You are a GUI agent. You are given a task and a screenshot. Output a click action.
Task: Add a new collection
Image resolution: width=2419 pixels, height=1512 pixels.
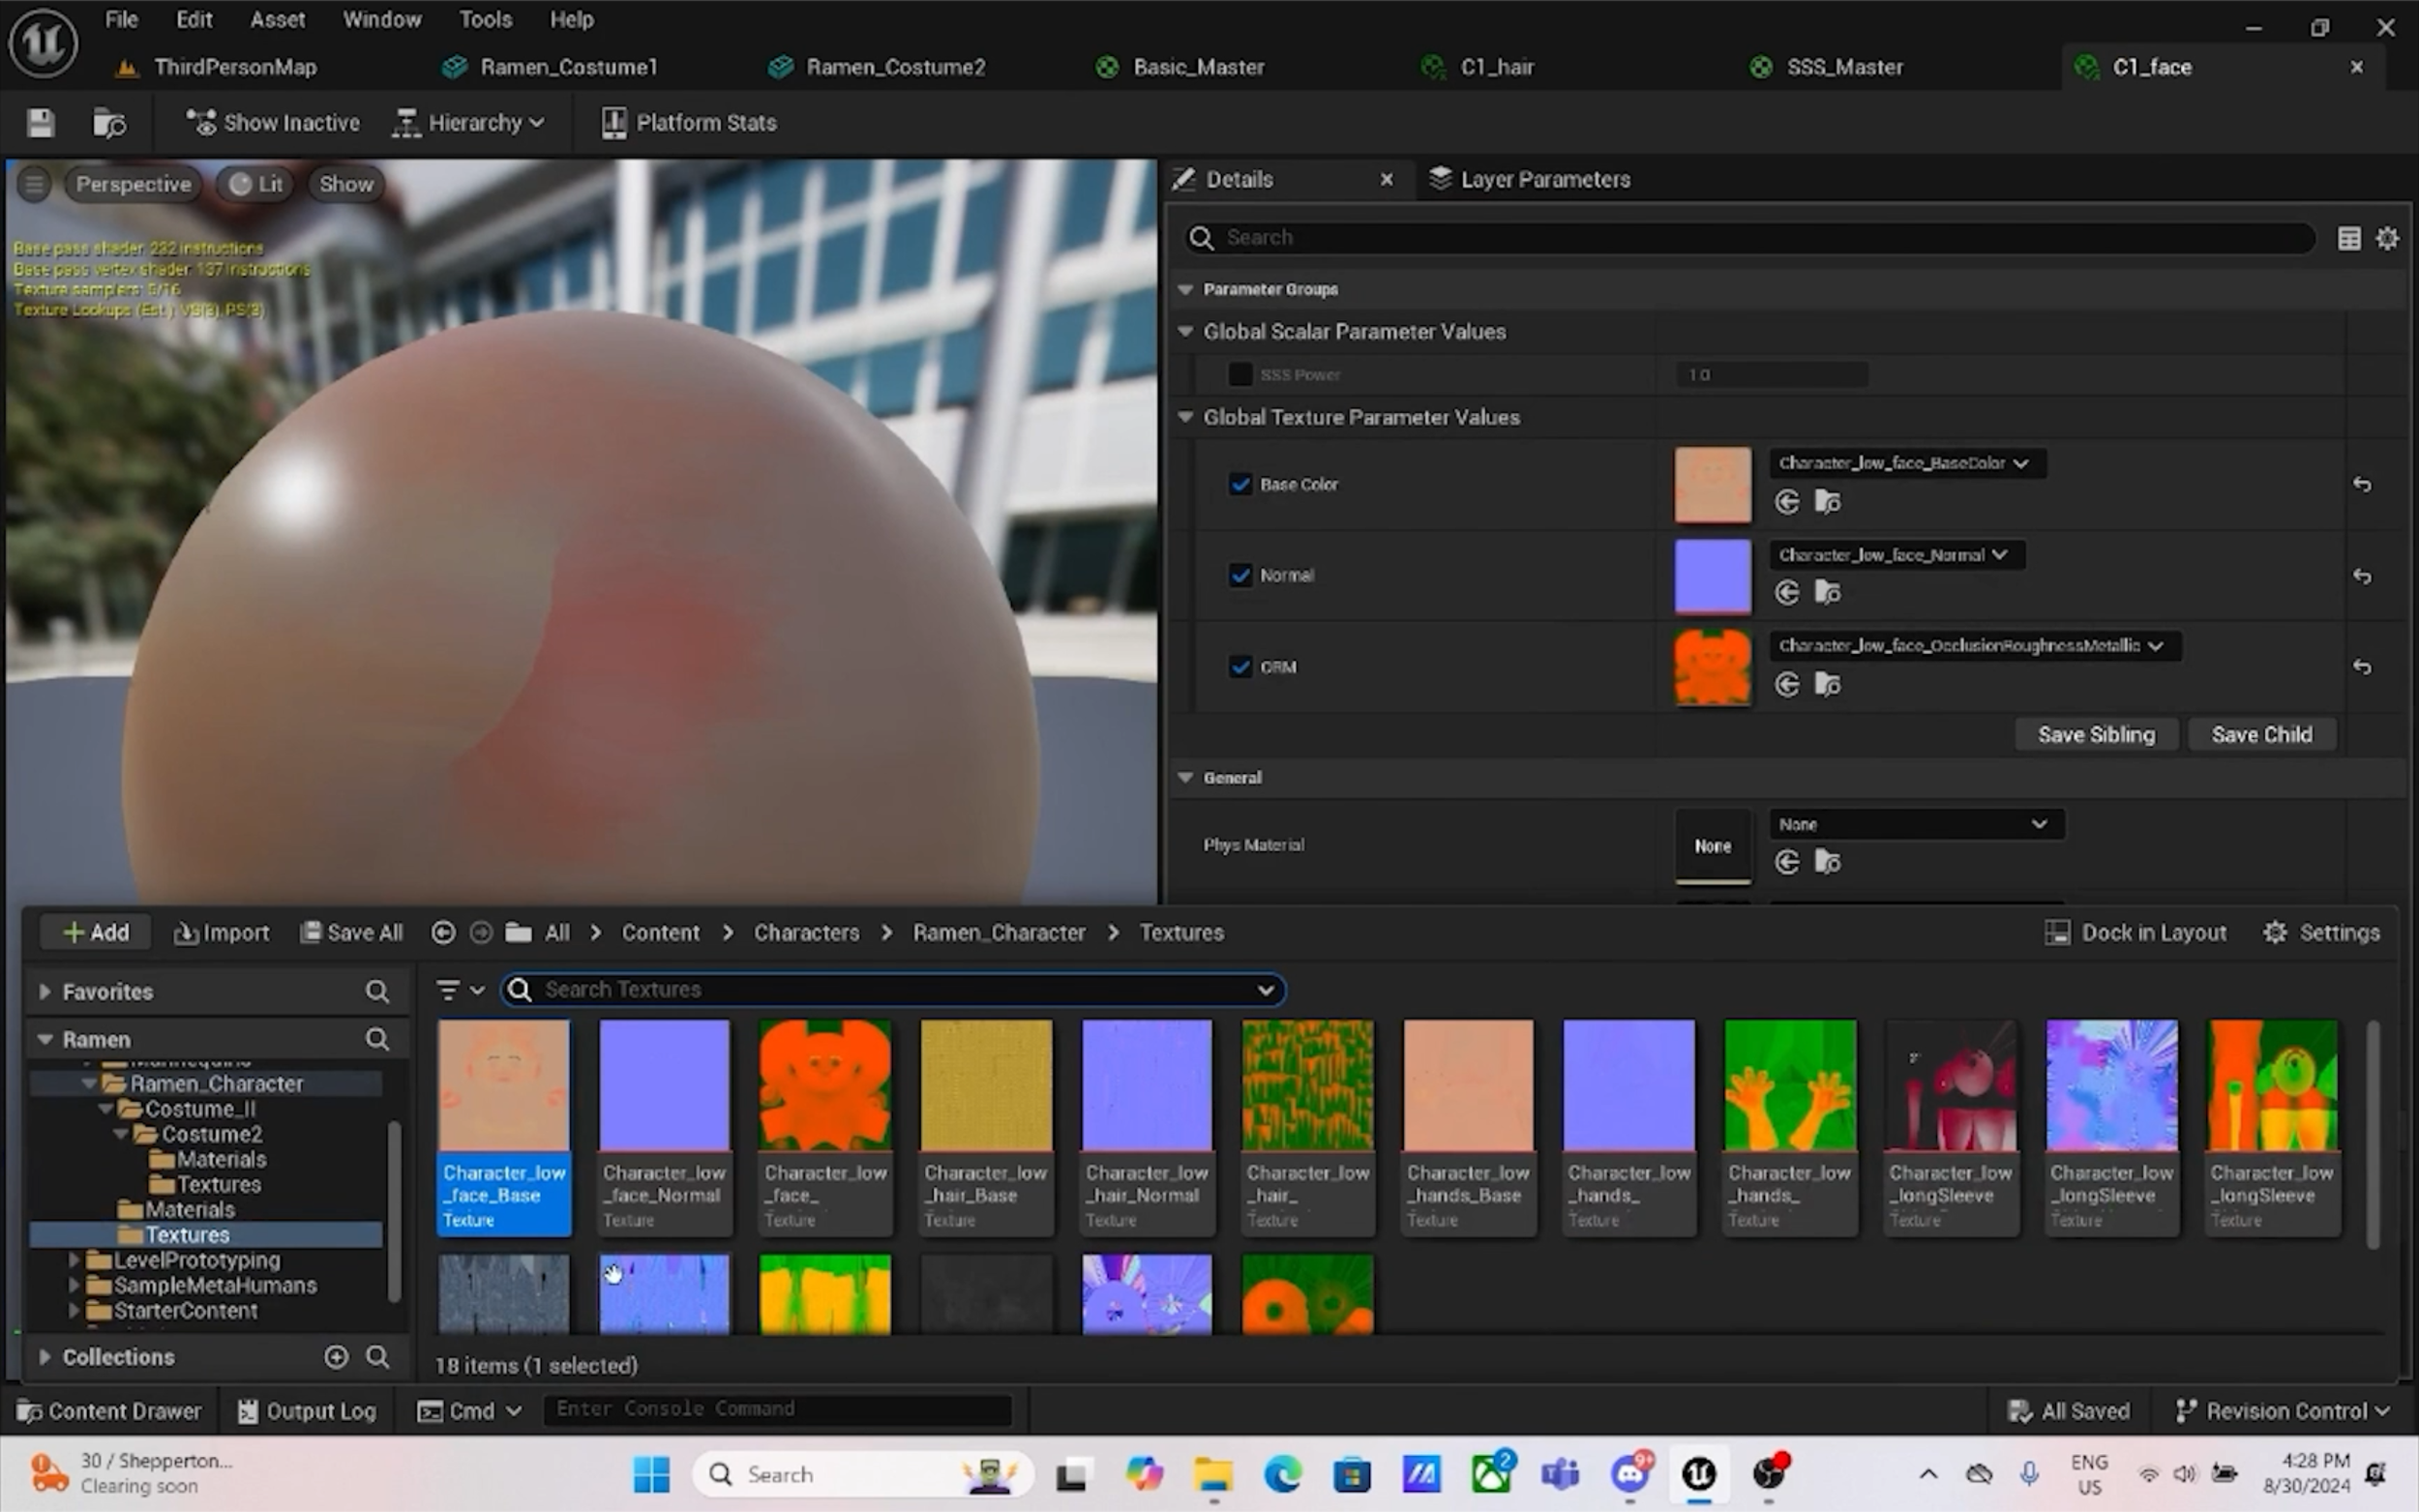coord(336,1357)
